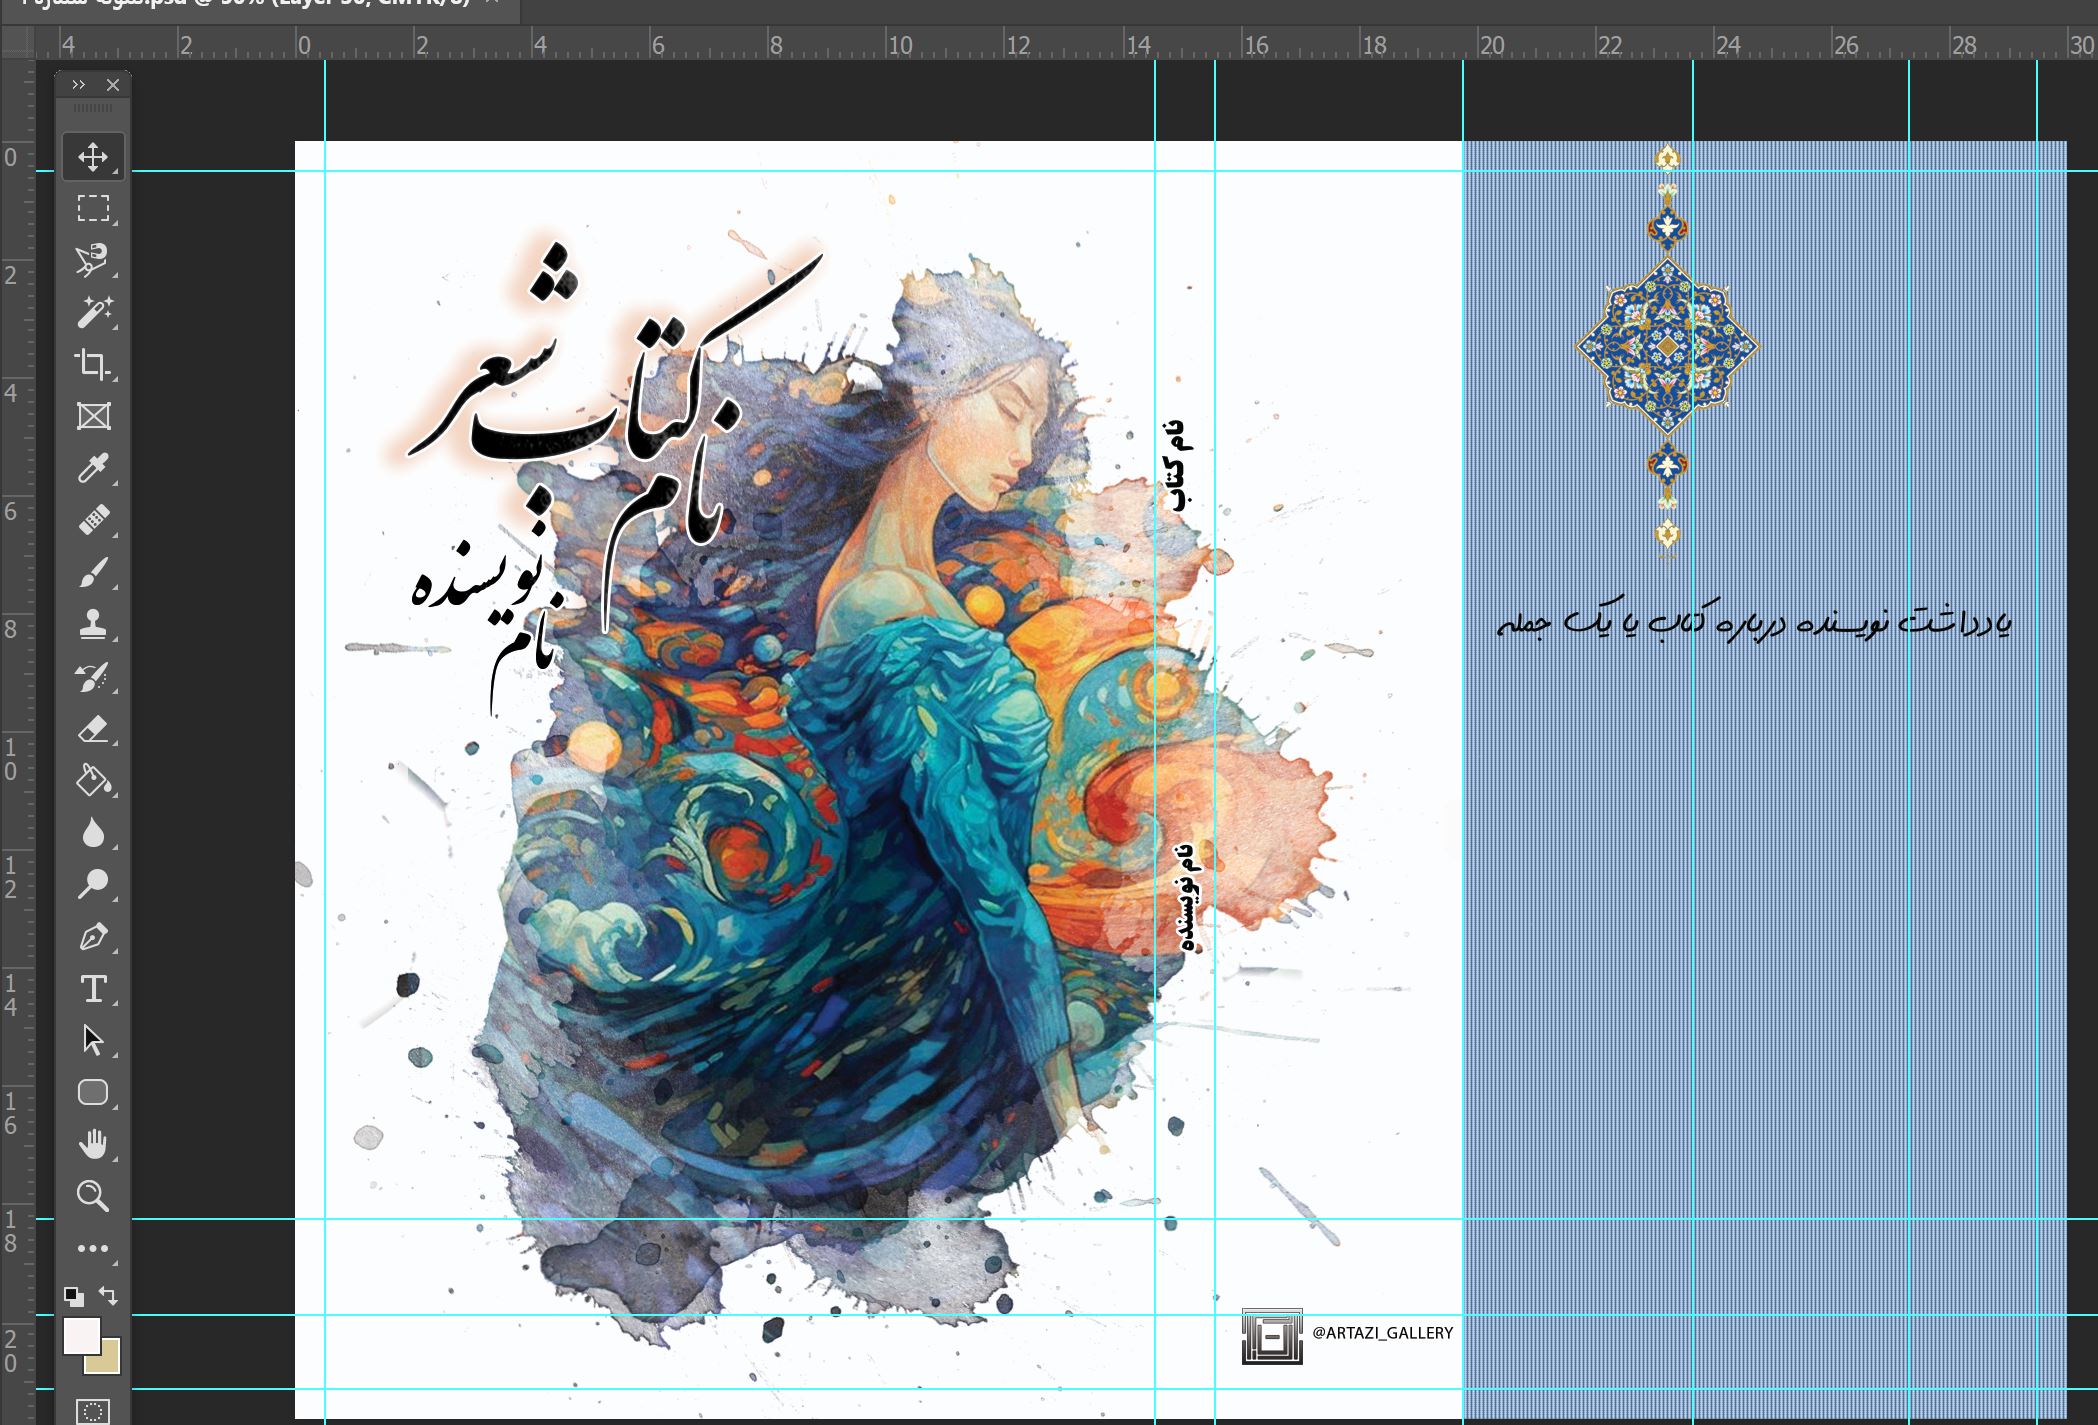This screenshot has width=2098, height=1425.
Task: Select the Pen tool
Action: 93,937
